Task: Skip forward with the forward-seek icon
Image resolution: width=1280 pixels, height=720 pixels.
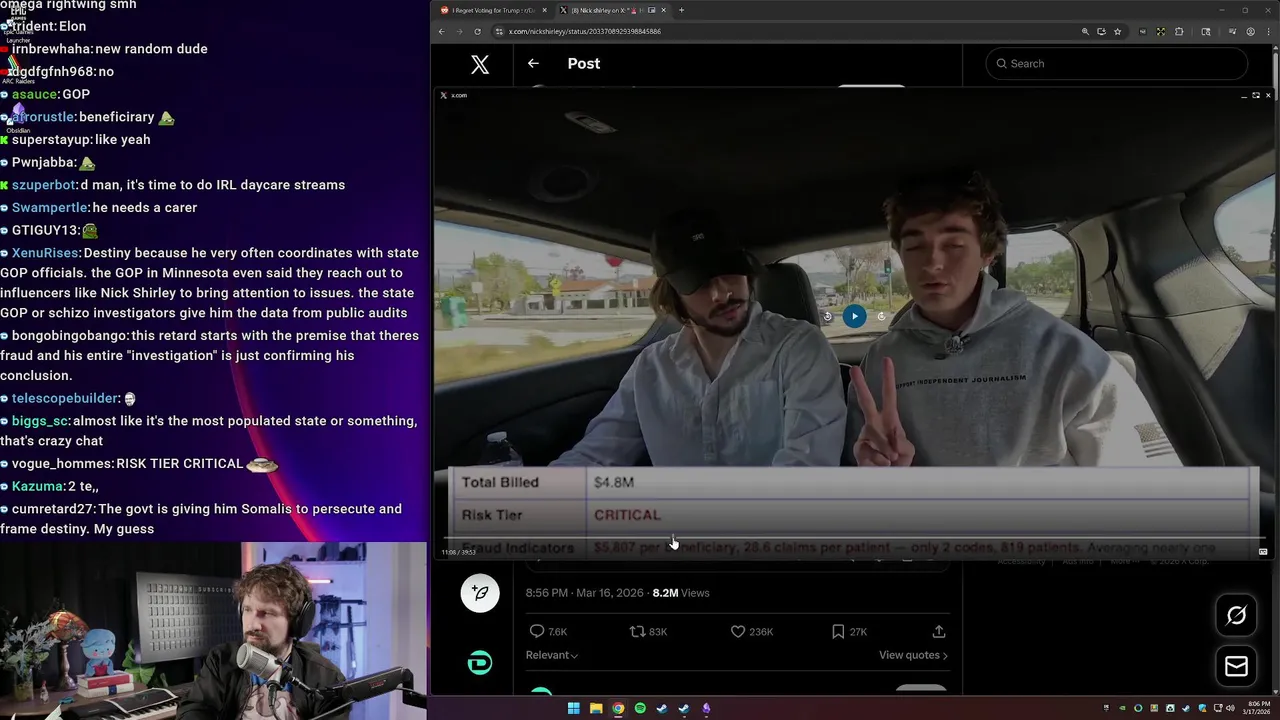Action: pyautogui.click(x=881, y=316)
